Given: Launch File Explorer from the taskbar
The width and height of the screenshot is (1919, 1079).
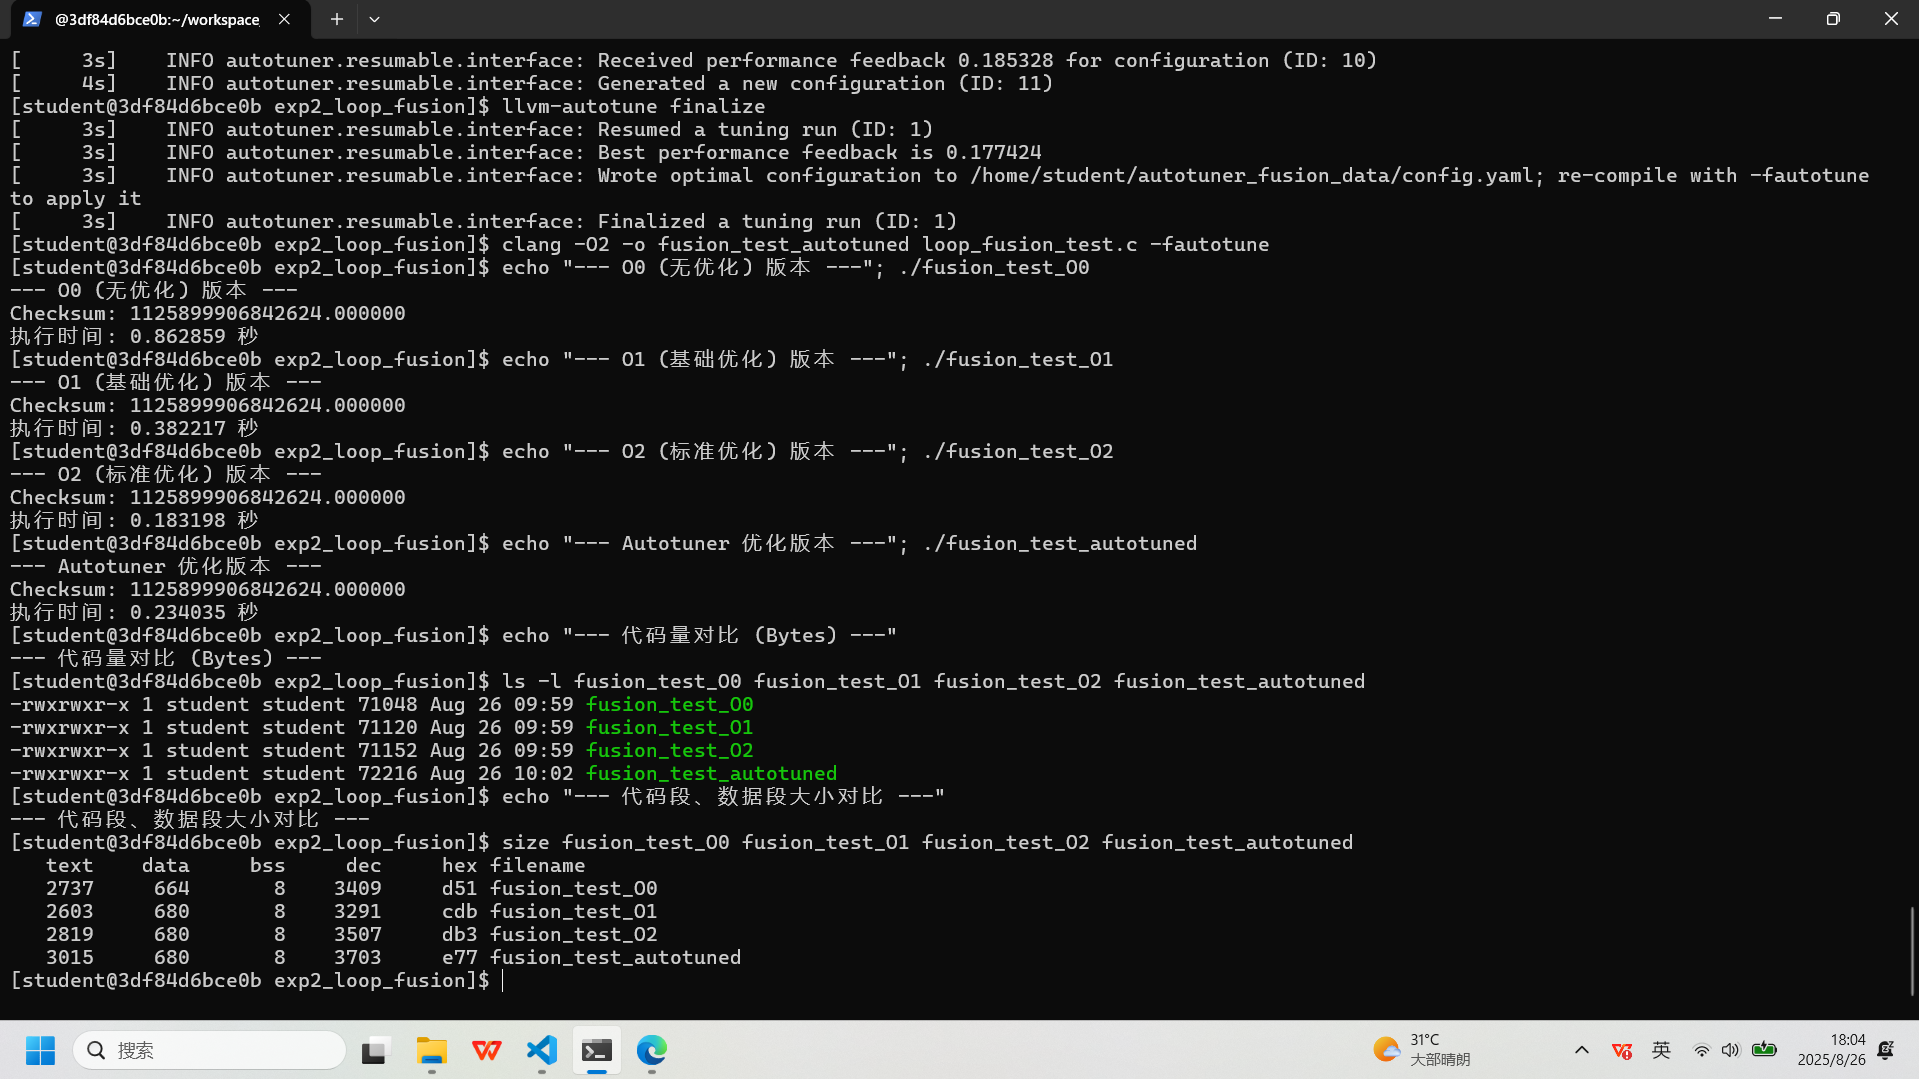Looking at the screenshot, I should point(432,1050).
